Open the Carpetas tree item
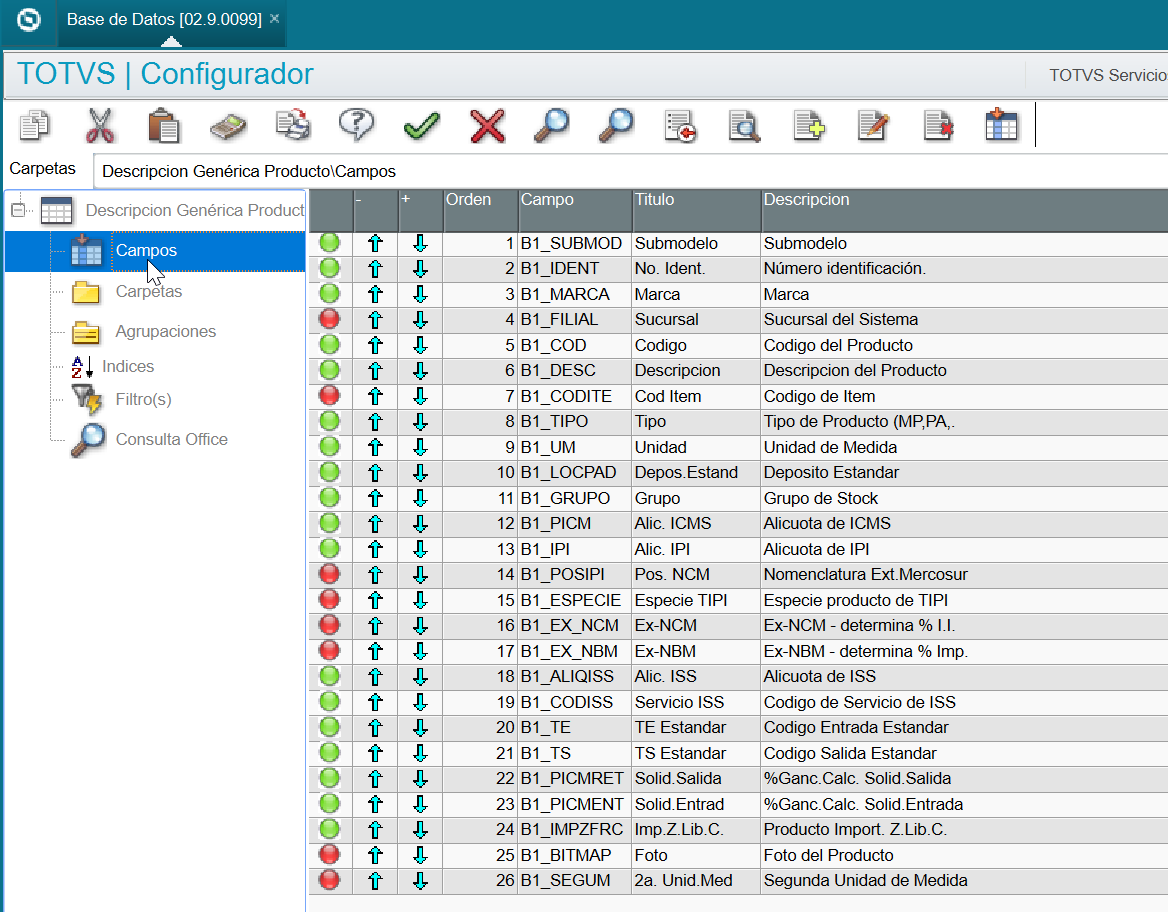 pyautogui.click(x=148, y=291)
